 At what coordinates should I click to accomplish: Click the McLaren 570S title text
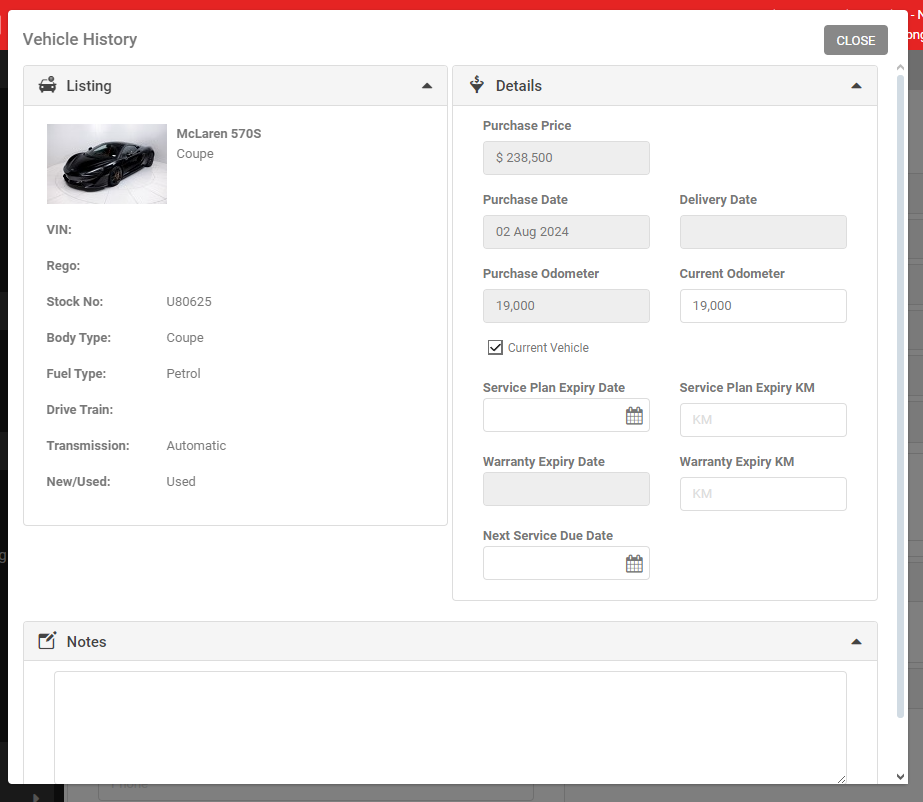[219, 134]
